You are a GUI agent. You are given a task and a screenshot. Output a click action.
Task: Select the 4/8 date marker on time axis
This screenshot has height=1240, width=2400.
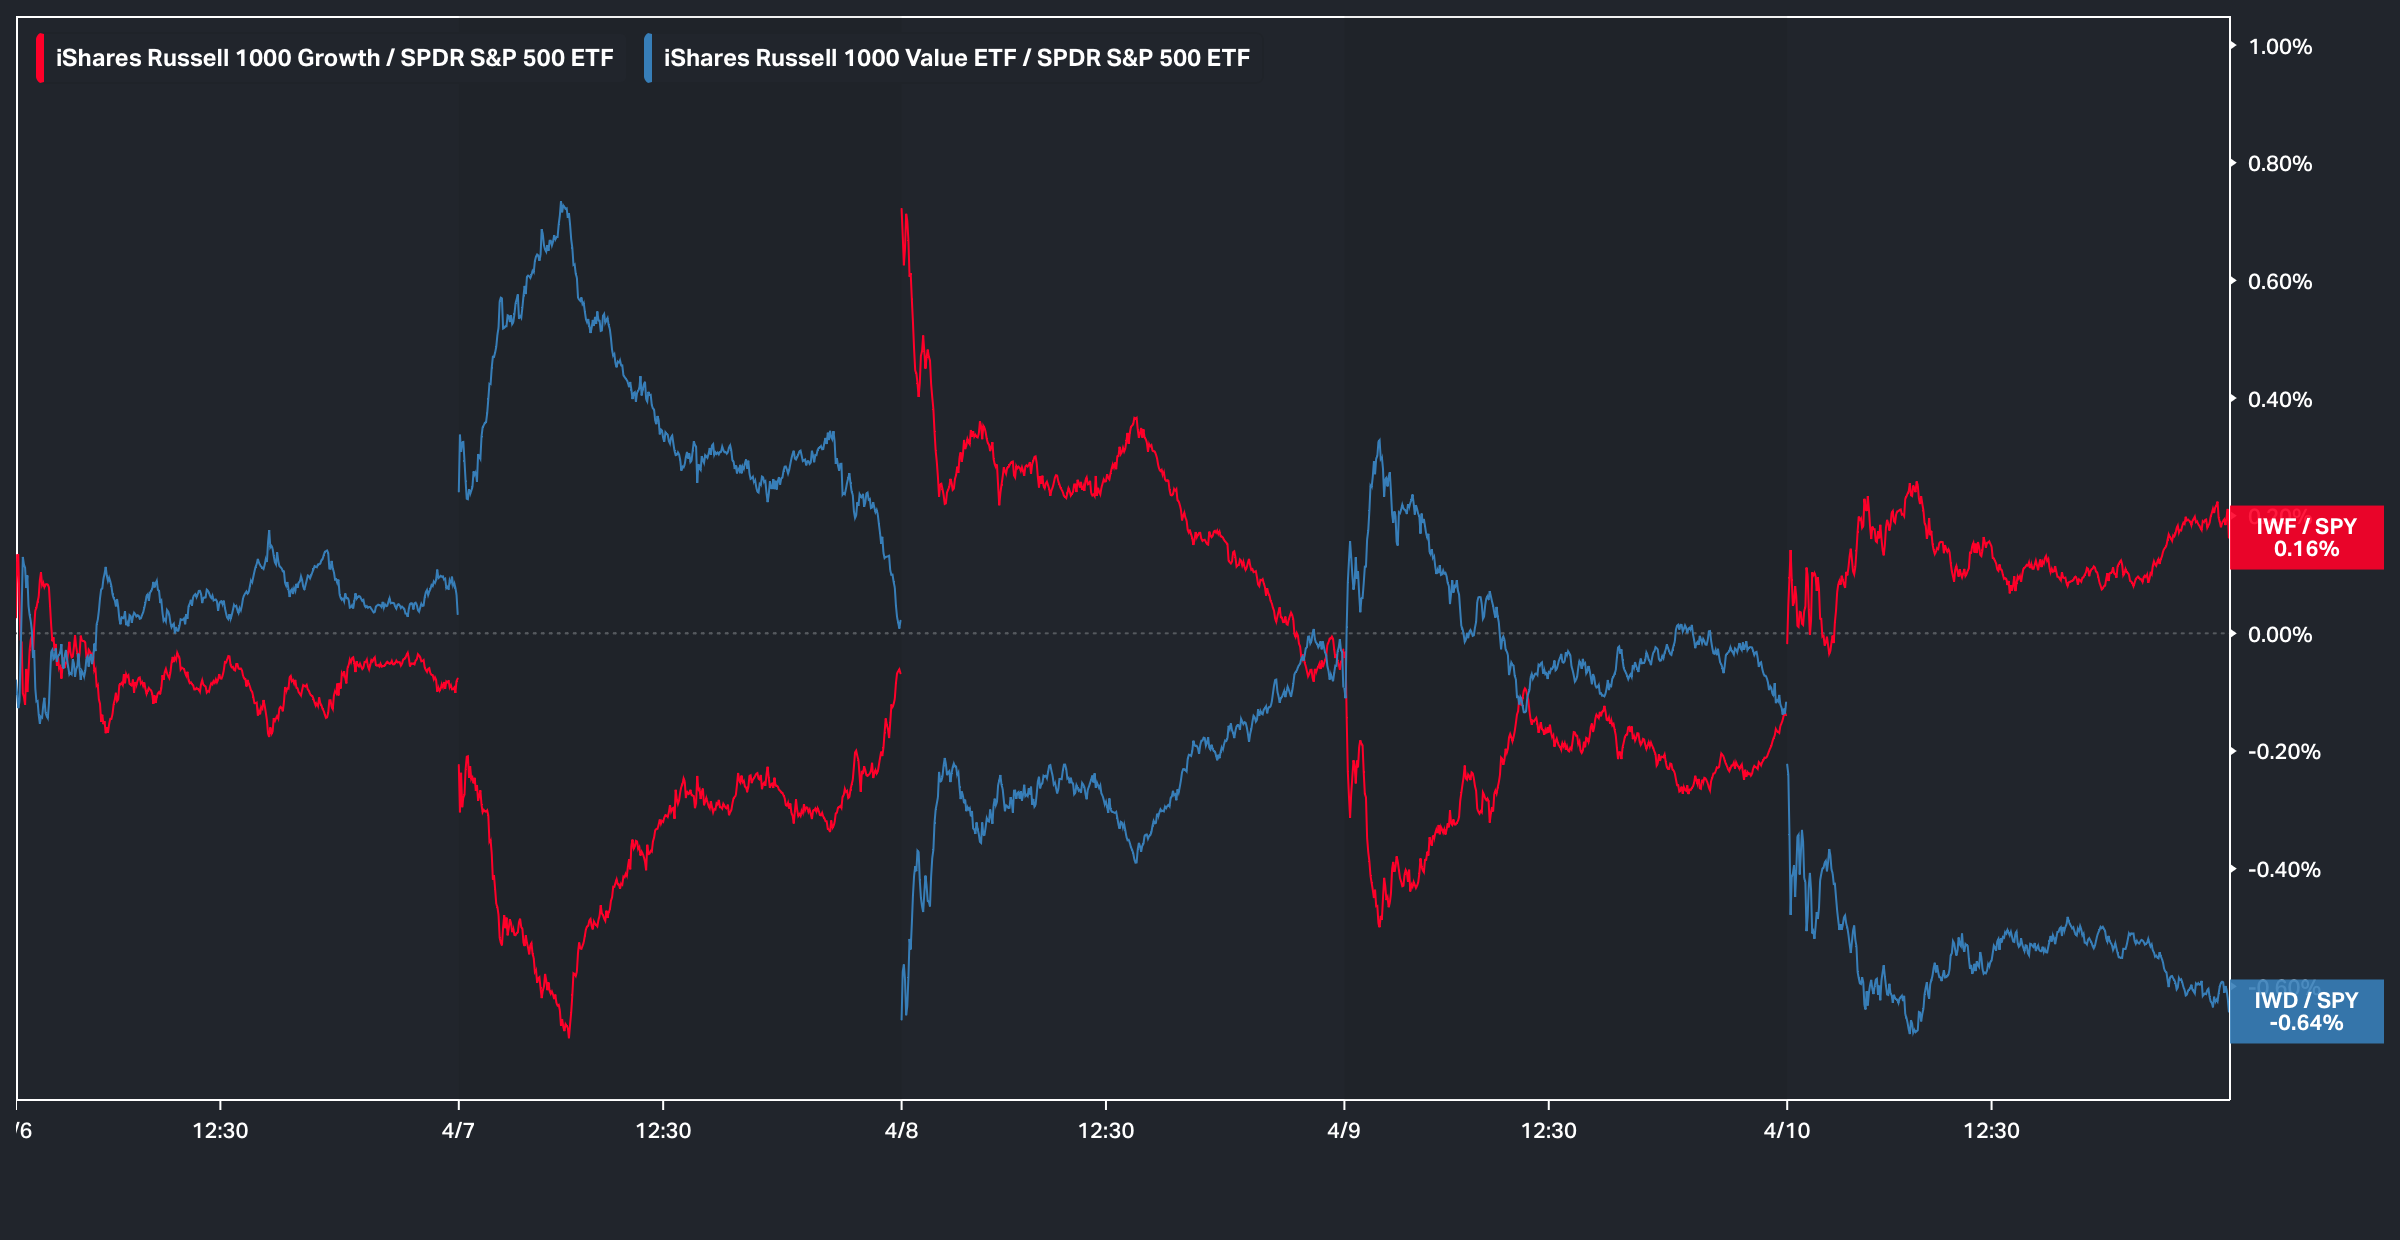[x=901, y=1131]
